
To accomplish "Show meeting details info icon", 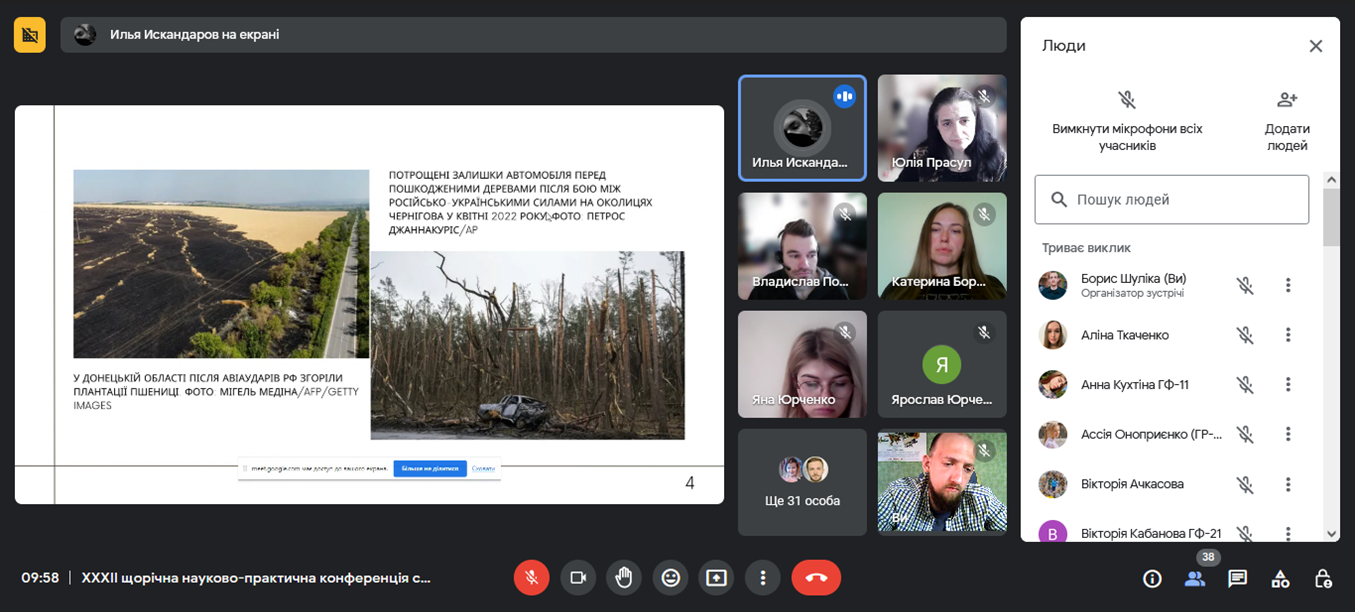I will point(1152,578).
